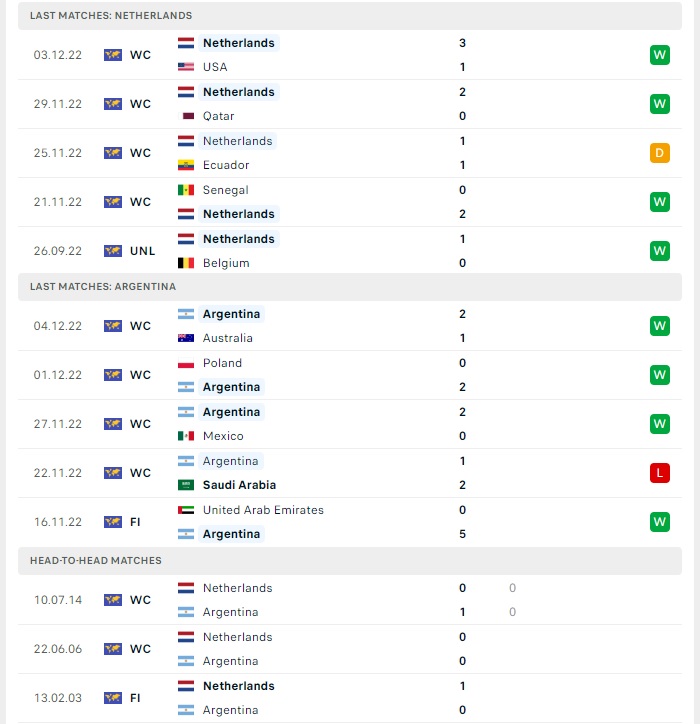This screenshot has height=724, width=700.
Task: Click the Qatar flag icon
Action: coord(186,116)
